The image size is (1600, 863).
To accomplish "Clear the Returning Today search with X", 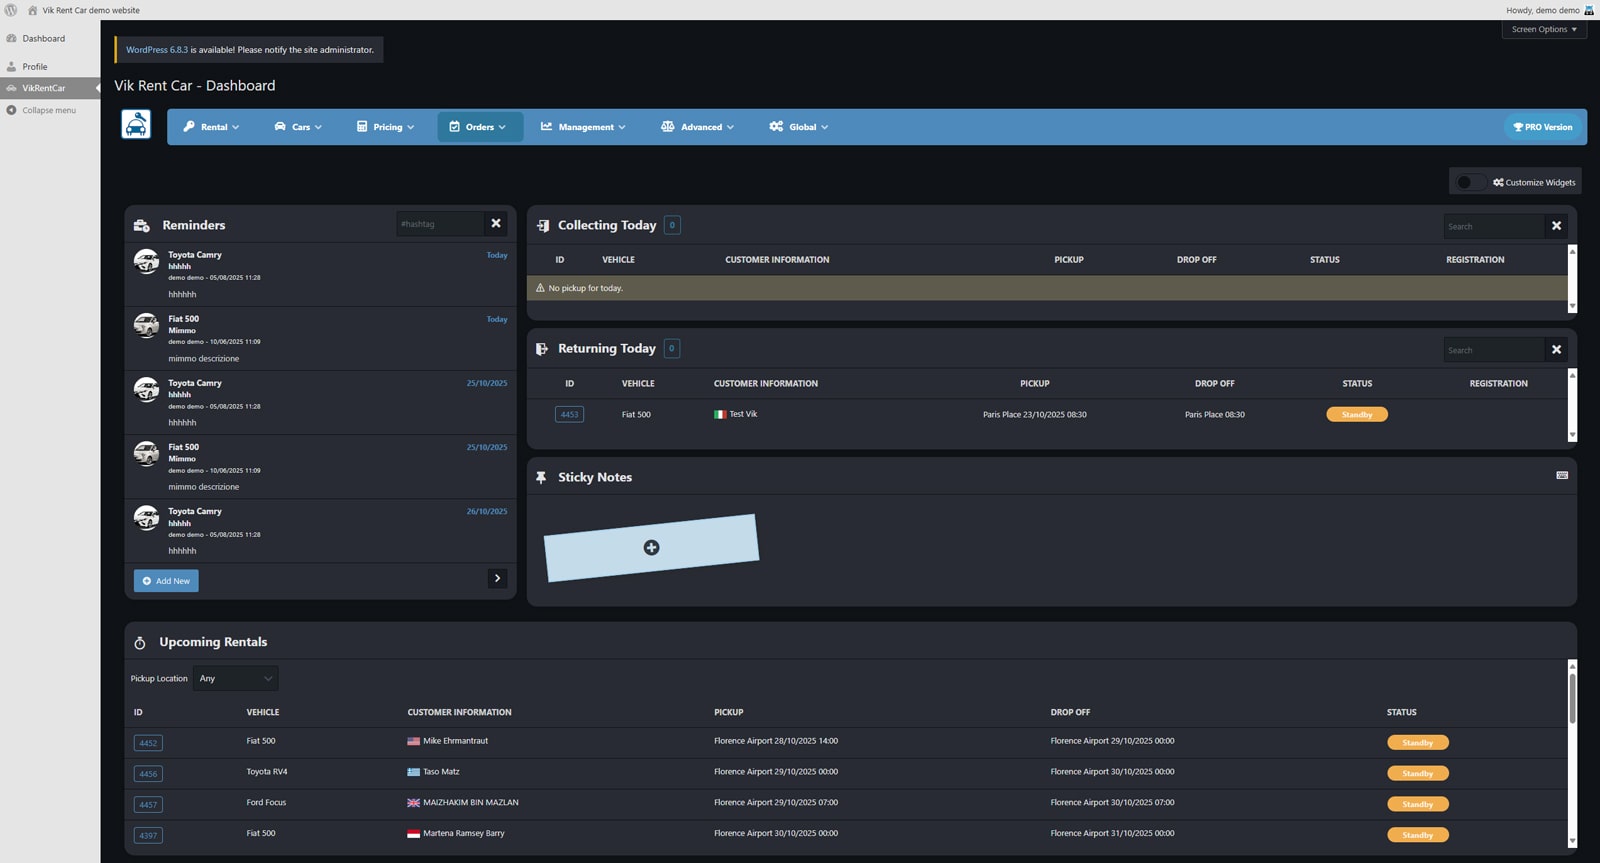I will click(x=1556, y=350).
